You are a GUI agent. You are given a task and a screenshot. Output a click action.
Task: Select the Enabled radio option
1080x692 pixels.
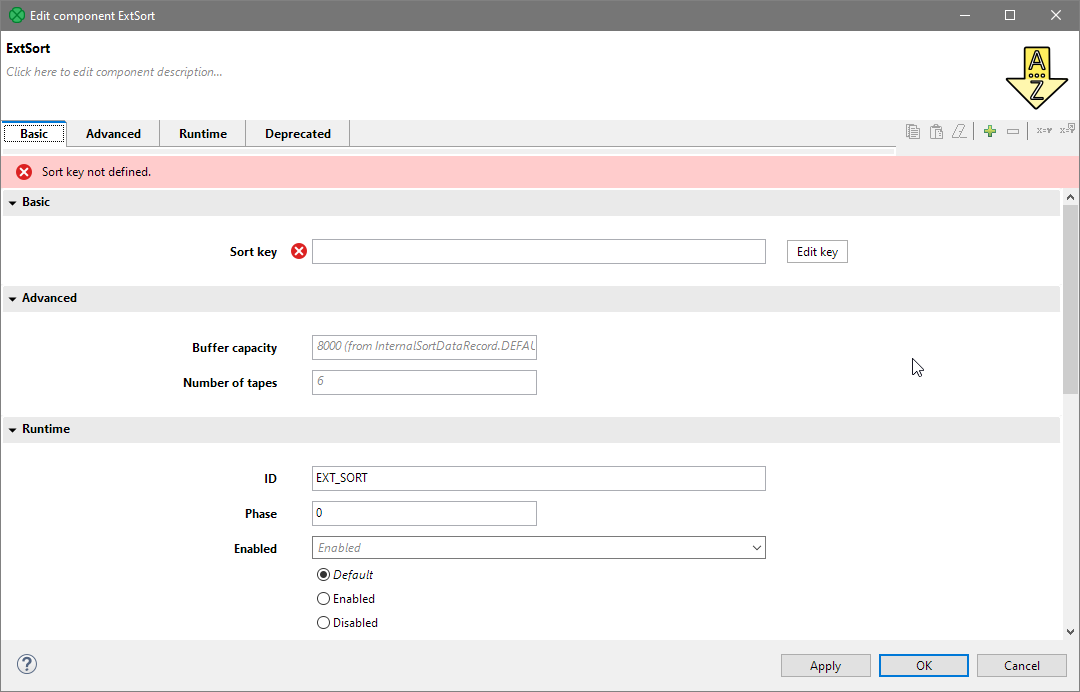[323, 599]
